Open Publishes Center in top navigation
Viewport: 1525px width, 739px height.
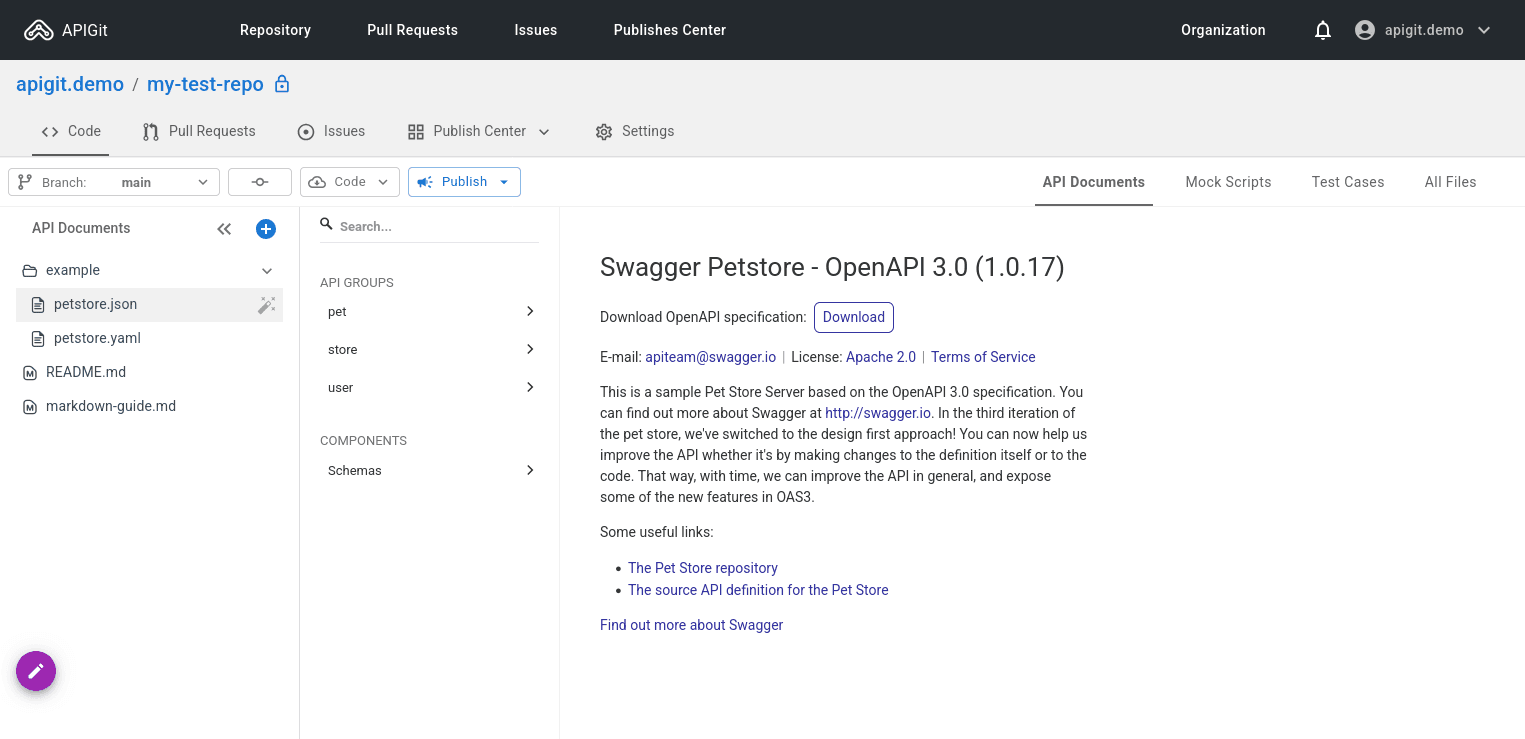[x=670, y=30]
